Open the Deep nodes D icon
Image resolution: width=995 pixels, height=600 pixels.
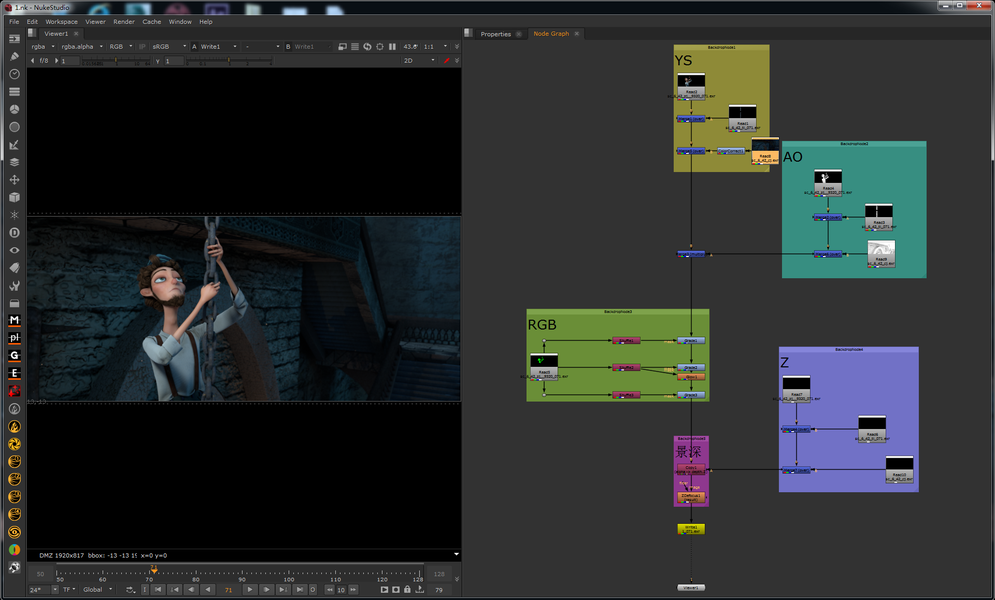14,233
